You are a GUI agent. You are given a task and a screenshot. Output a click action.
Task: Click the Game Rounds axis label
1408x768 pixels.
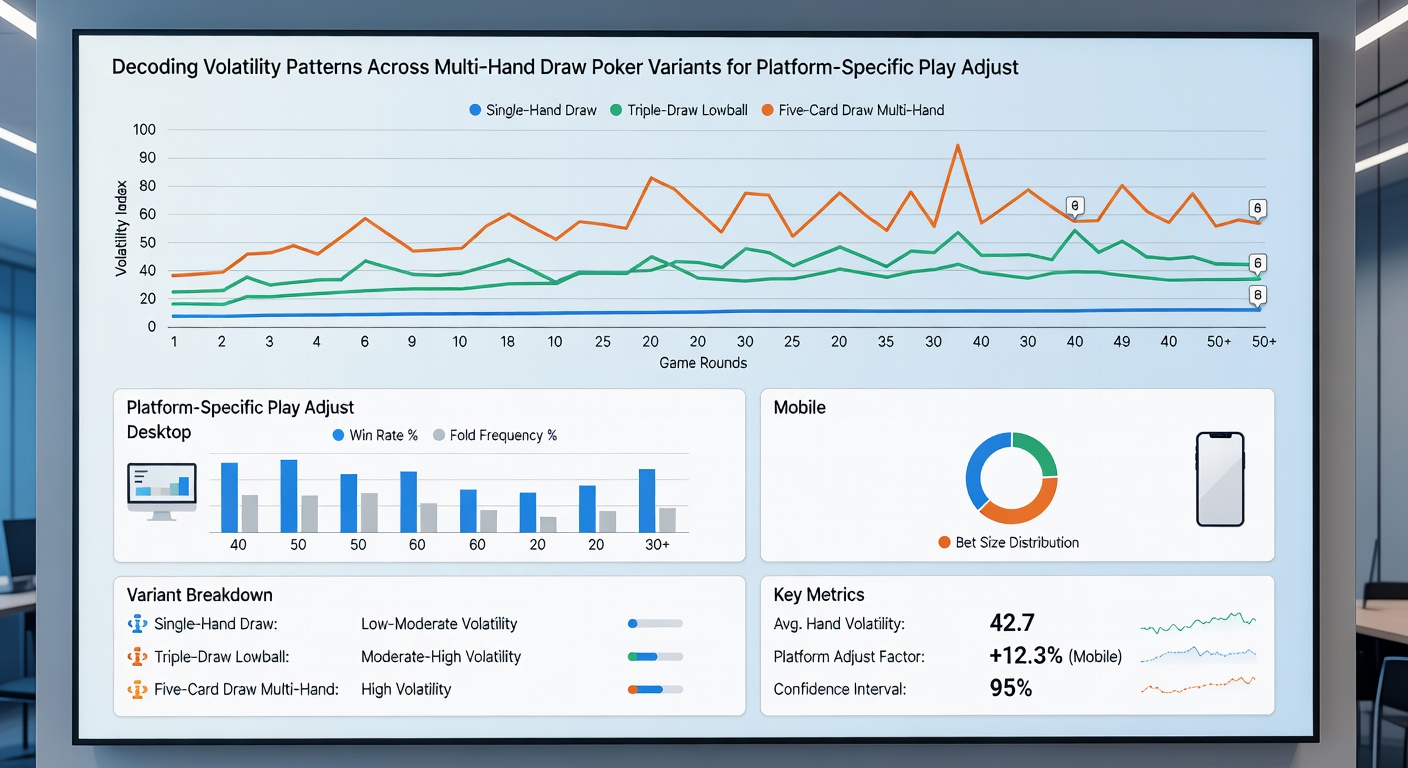tap(703, 362)
